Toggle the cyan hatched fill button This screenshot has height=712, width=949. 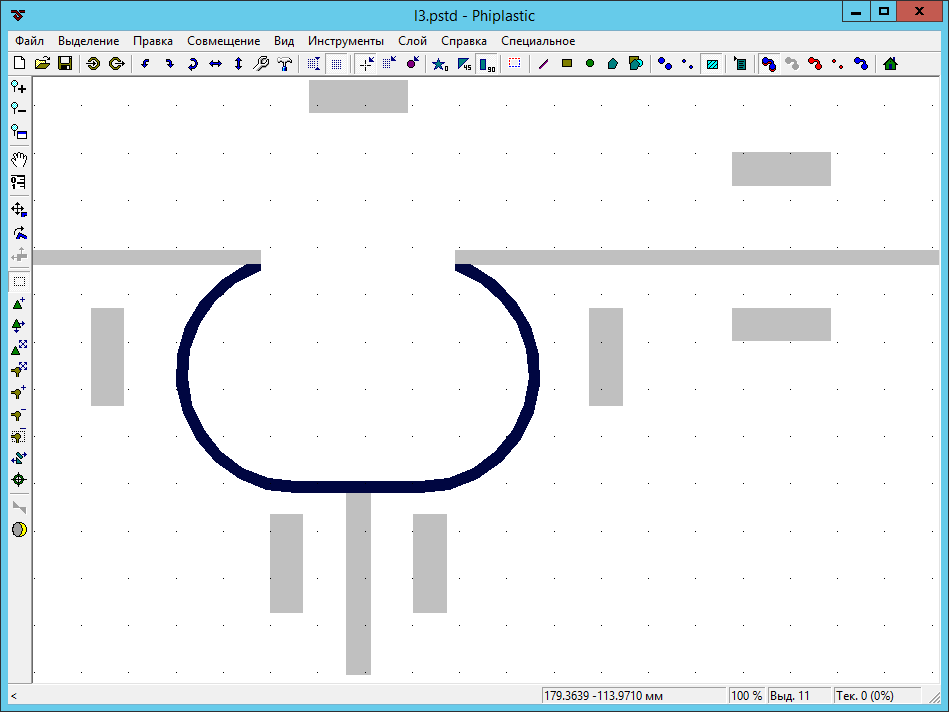pos(712,64)
